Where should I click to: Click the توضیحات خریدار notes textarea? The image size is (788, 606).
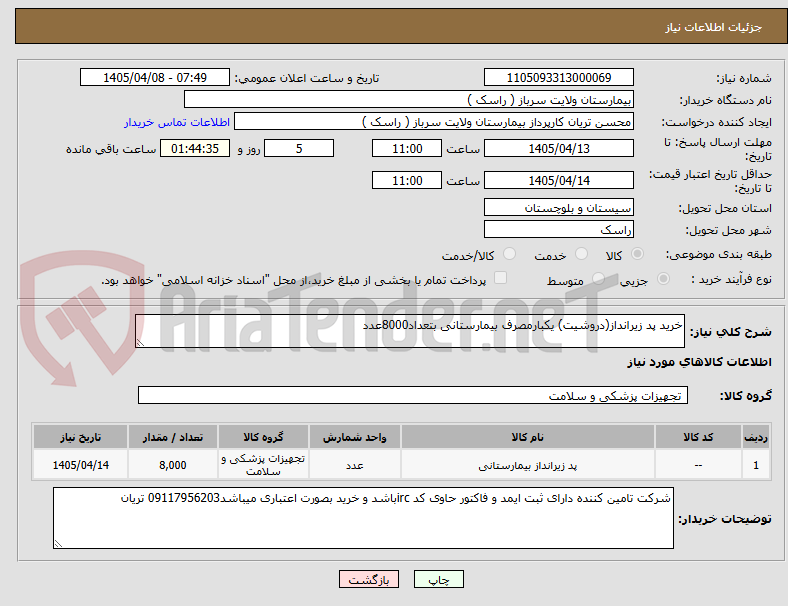[x=363, y=518]
